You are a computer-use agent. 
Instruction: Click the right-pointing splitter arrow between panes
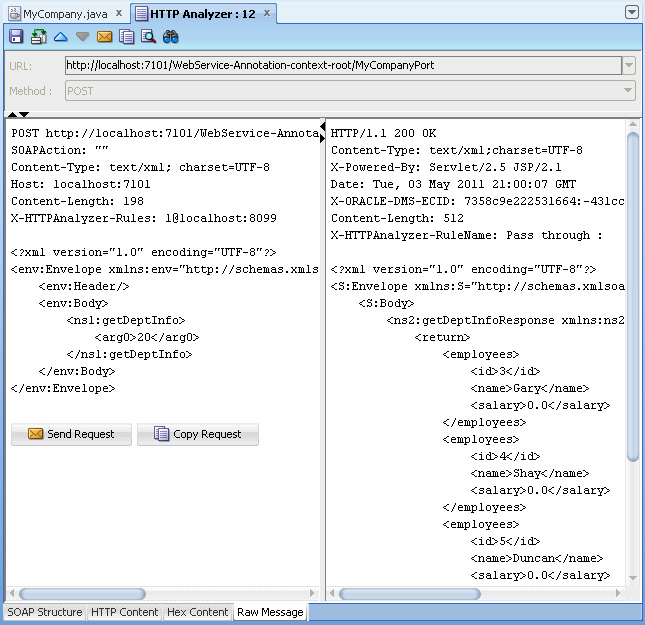(x=322, y=137)
